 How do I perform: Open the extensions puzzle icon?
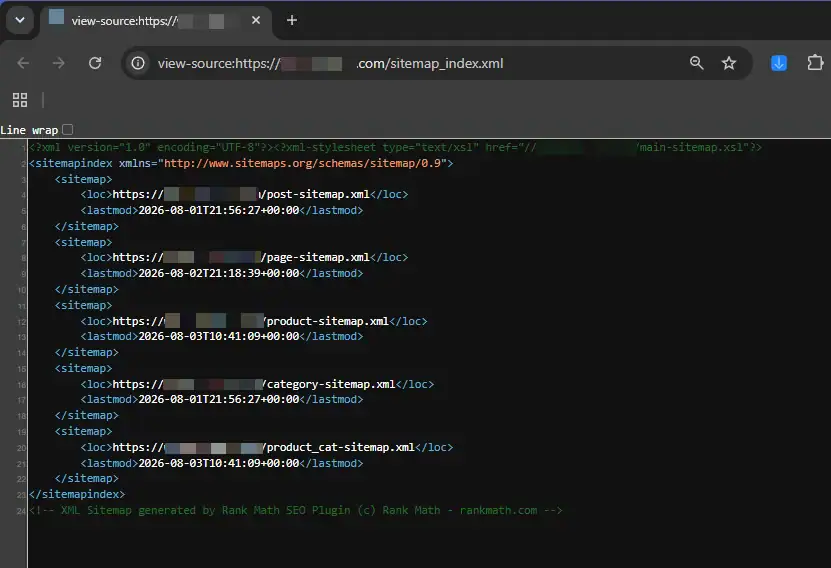pos(815,63)
